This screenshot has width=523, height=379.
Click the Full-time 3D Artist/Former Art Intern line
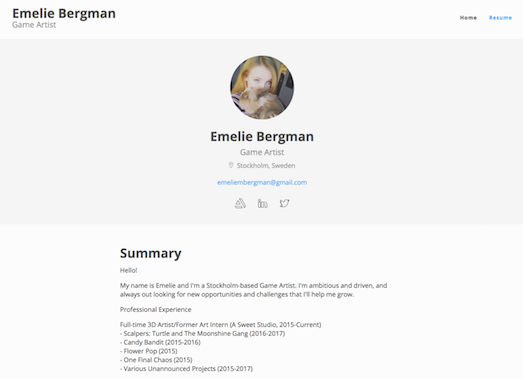click(220, 325)
